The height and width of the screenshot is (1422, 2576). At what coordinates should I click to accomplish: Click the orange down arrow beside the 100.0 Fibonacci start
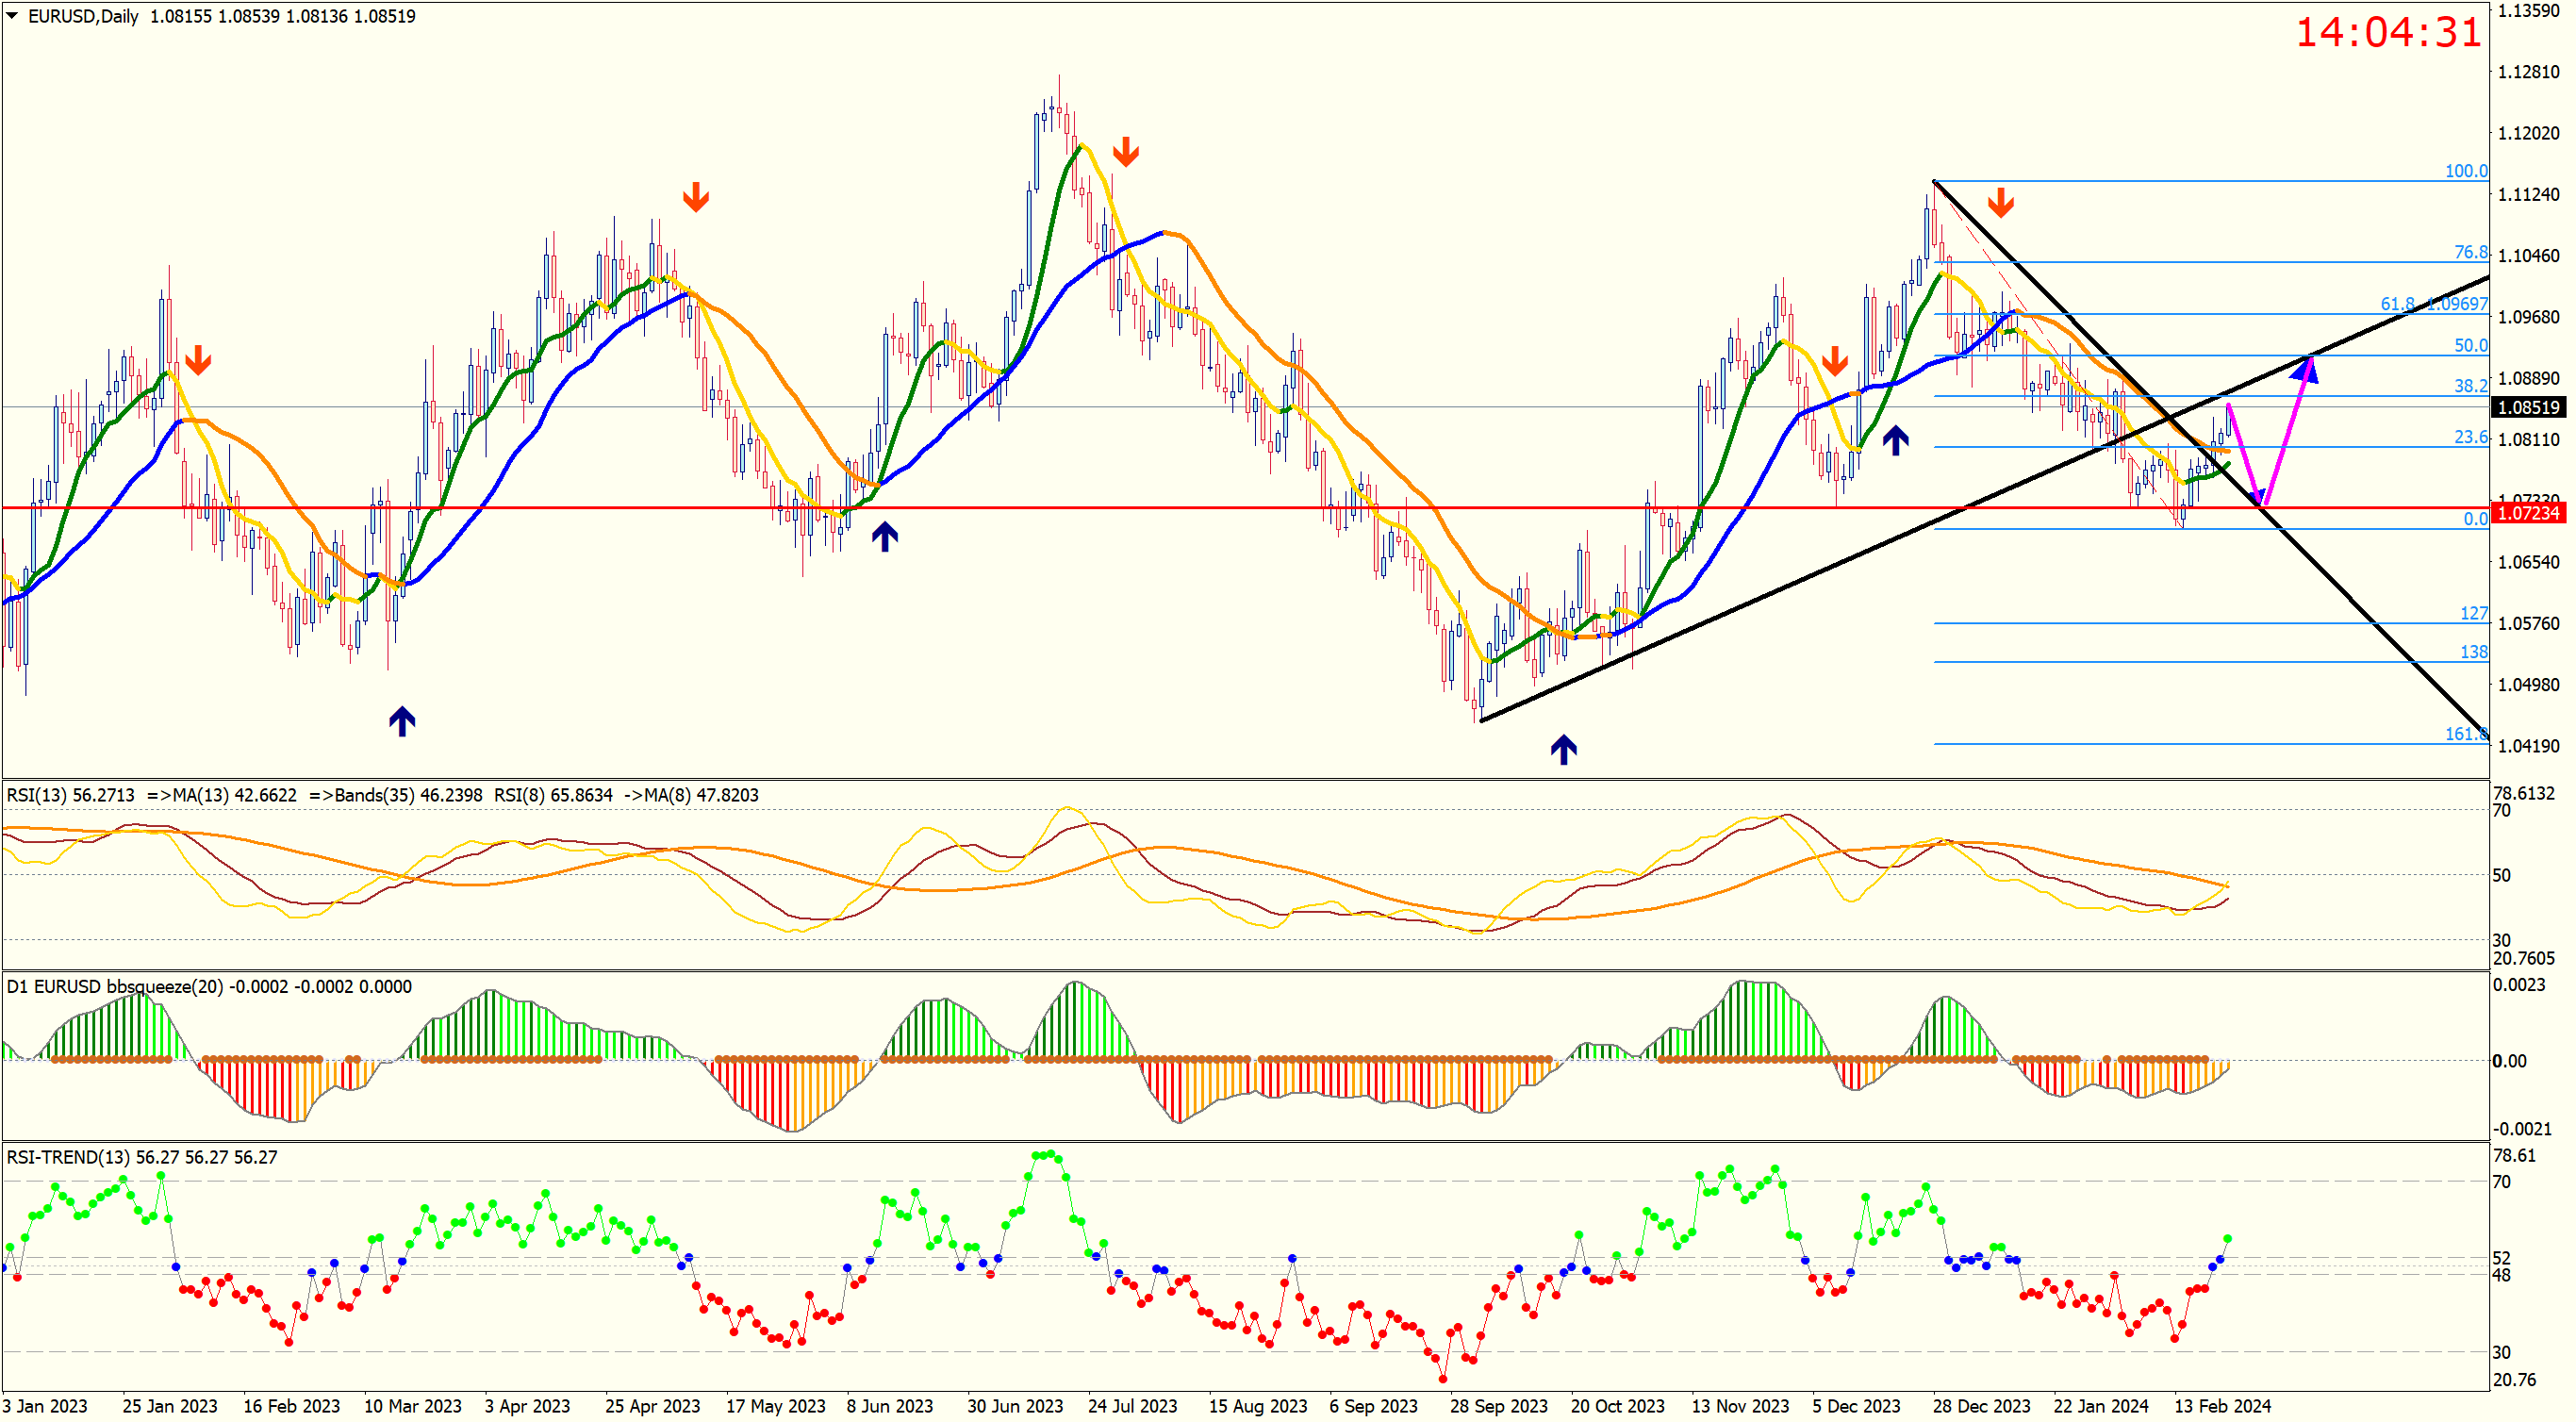2000,202
